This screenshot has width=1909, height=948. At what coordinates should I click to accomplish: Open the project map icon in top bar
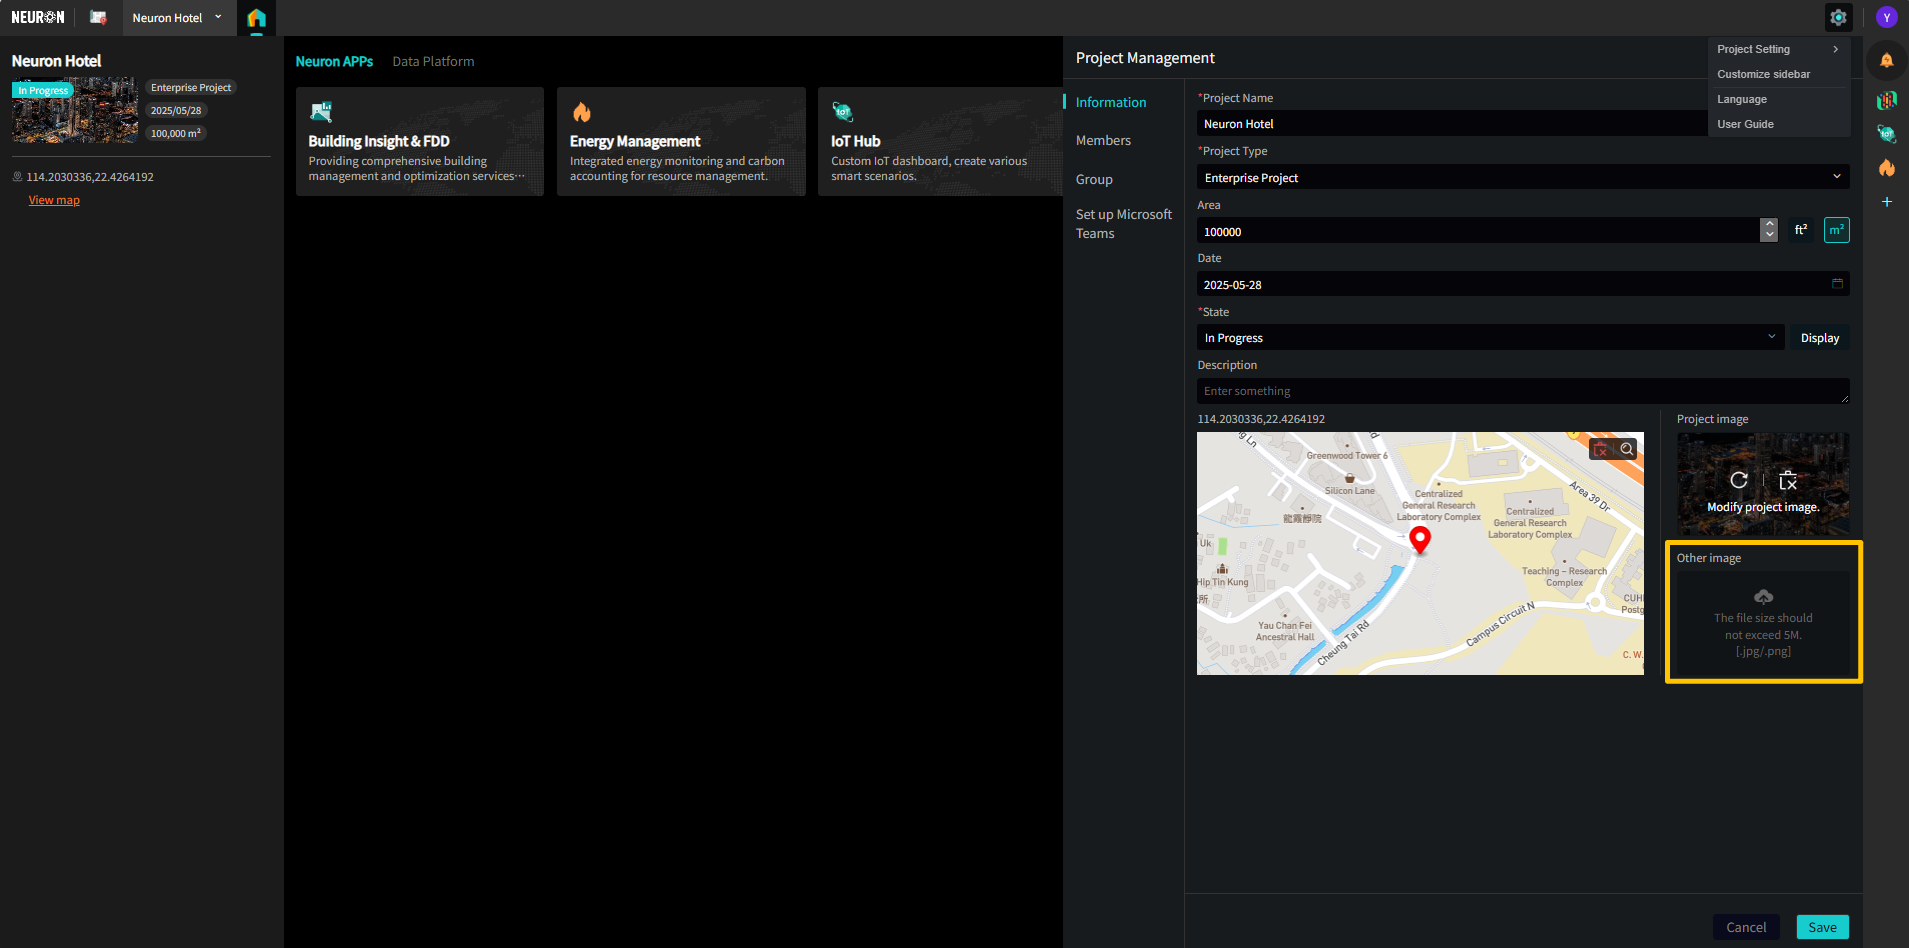(98, 17)
